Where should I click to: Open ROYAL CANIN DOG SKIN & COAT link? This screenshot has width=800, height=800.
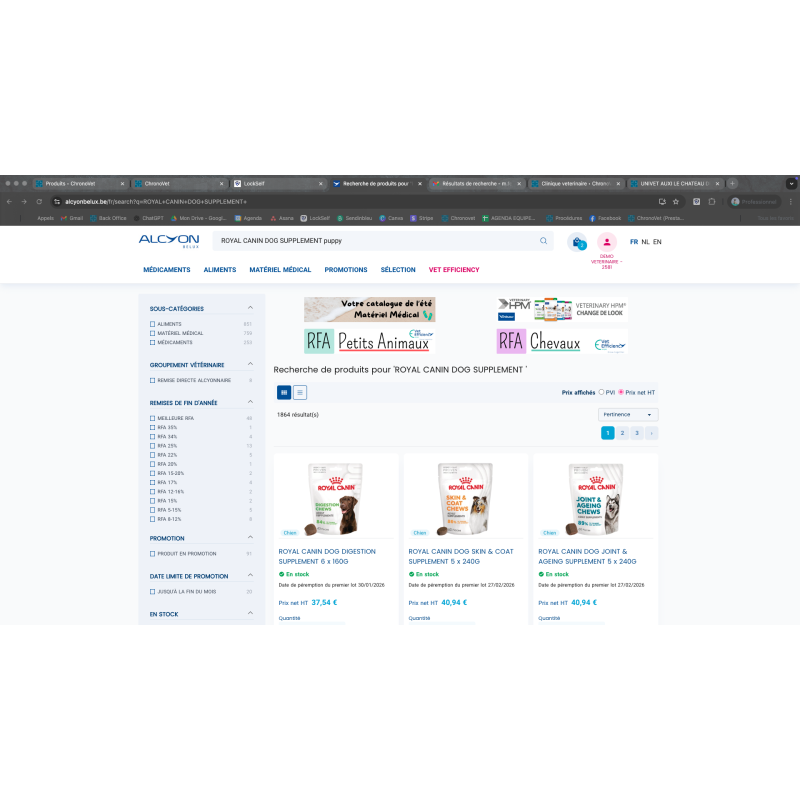point(461,556)
